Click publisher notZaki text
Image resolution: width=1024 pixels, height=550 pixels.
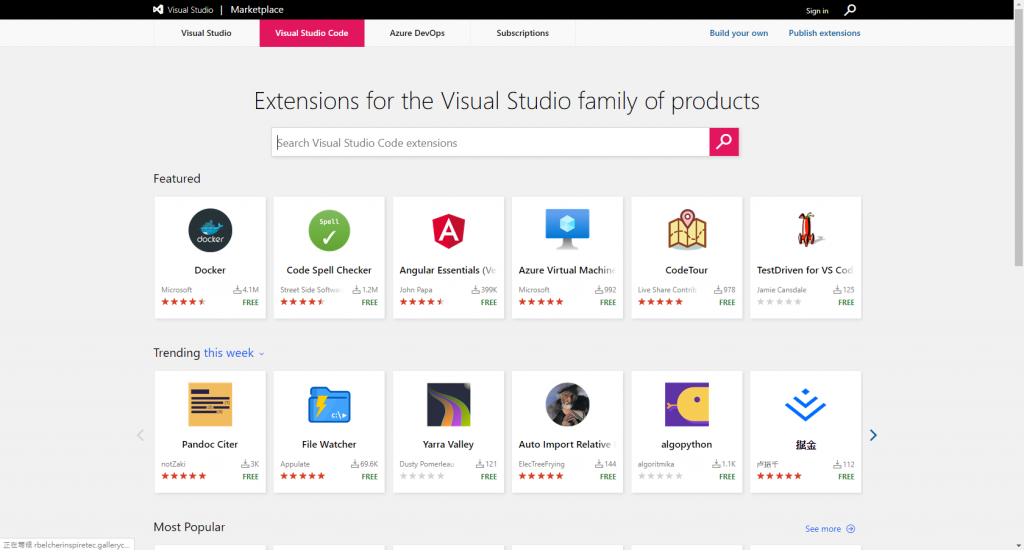click(173, 464)
